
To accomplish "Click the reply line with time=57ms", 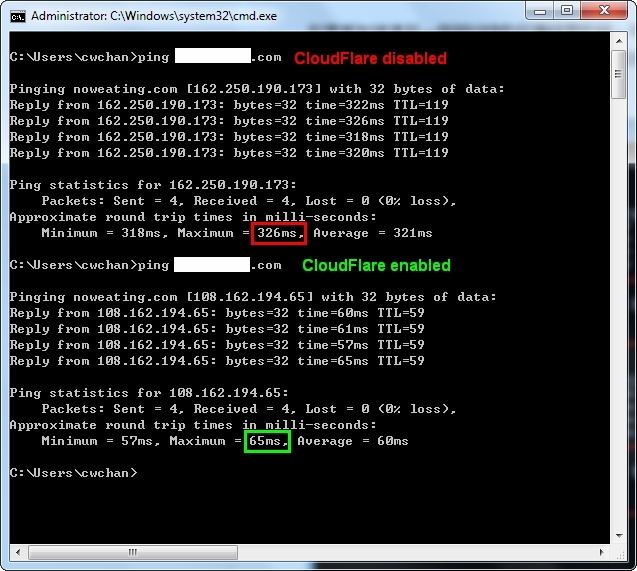I will (x=217, y=345).
